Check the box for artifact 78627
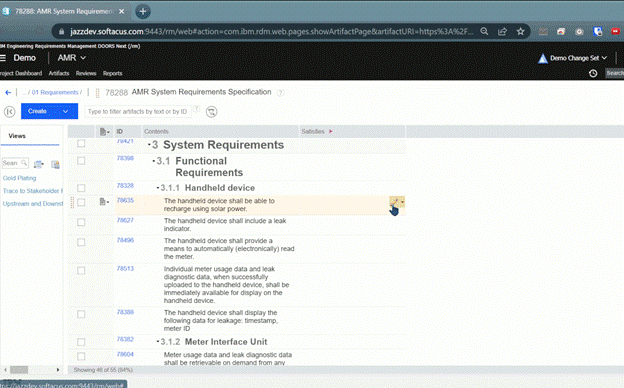This screenshot has width=624, height=388. click(81, 222)
